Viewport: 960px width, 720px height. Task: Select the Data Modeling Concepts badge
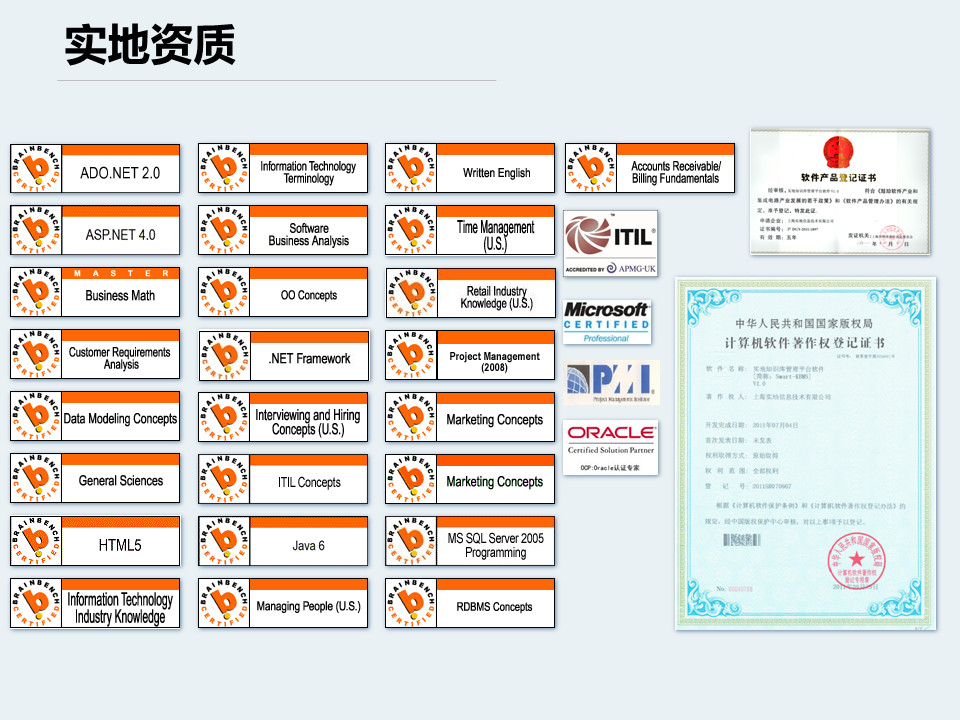pyautogui.click(x=95, y=416)
